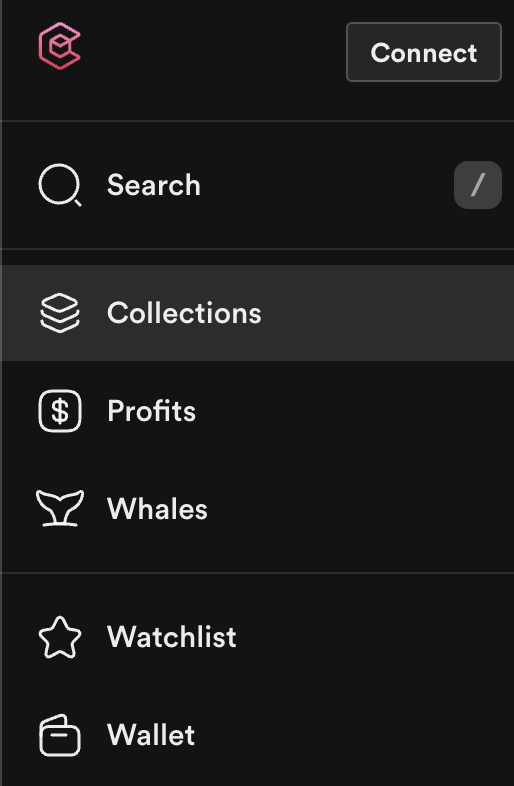
Task: Click the pink cube logo icon
Action: 60,46
